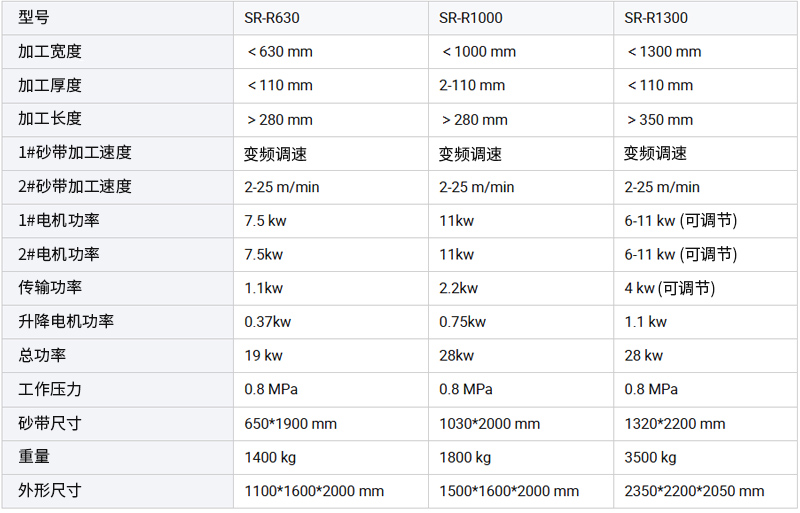Click the 总功率 row label

point(118,355)
